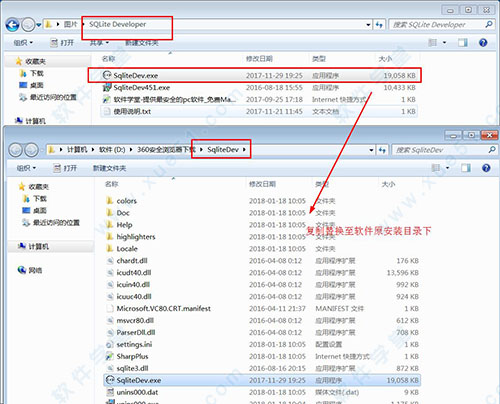
Task: Click Back arrow in SqliteDev window
Action: click(x=15, y=150)
